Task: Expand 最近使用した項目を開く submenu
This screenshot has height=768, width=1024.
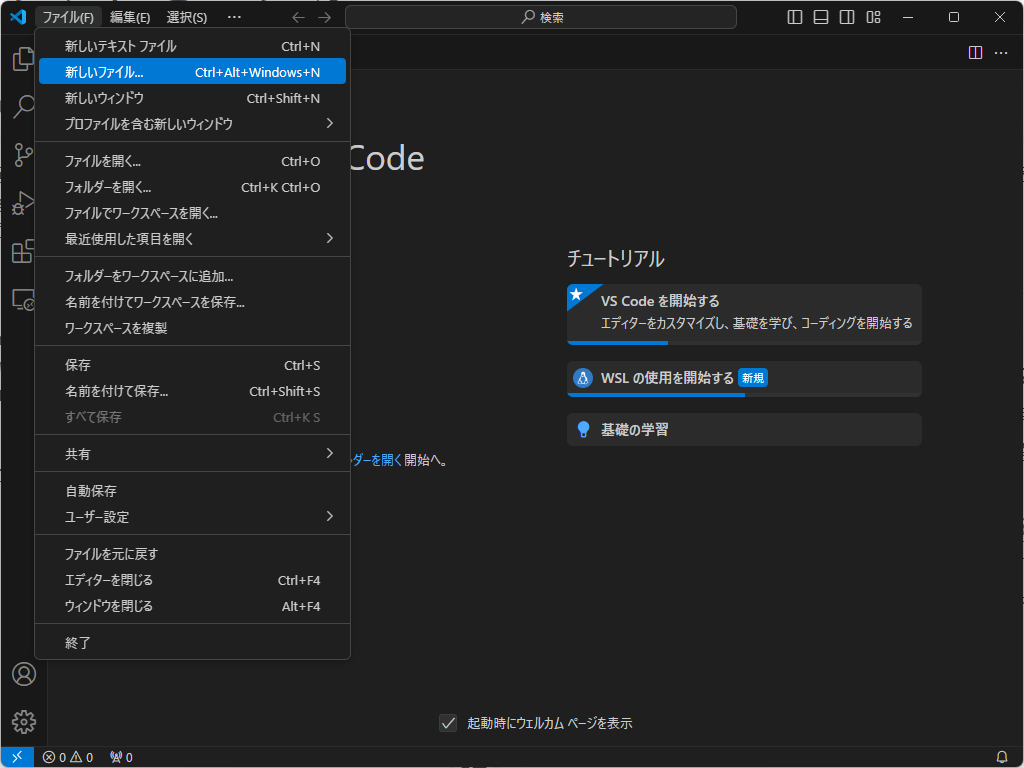Action: pyautogui.click(x=192, y=239)
